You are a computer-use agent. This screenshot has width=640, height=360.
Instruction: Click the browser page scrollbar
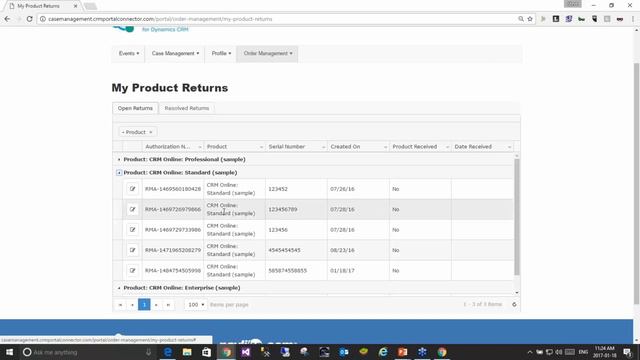coord(636,184)
